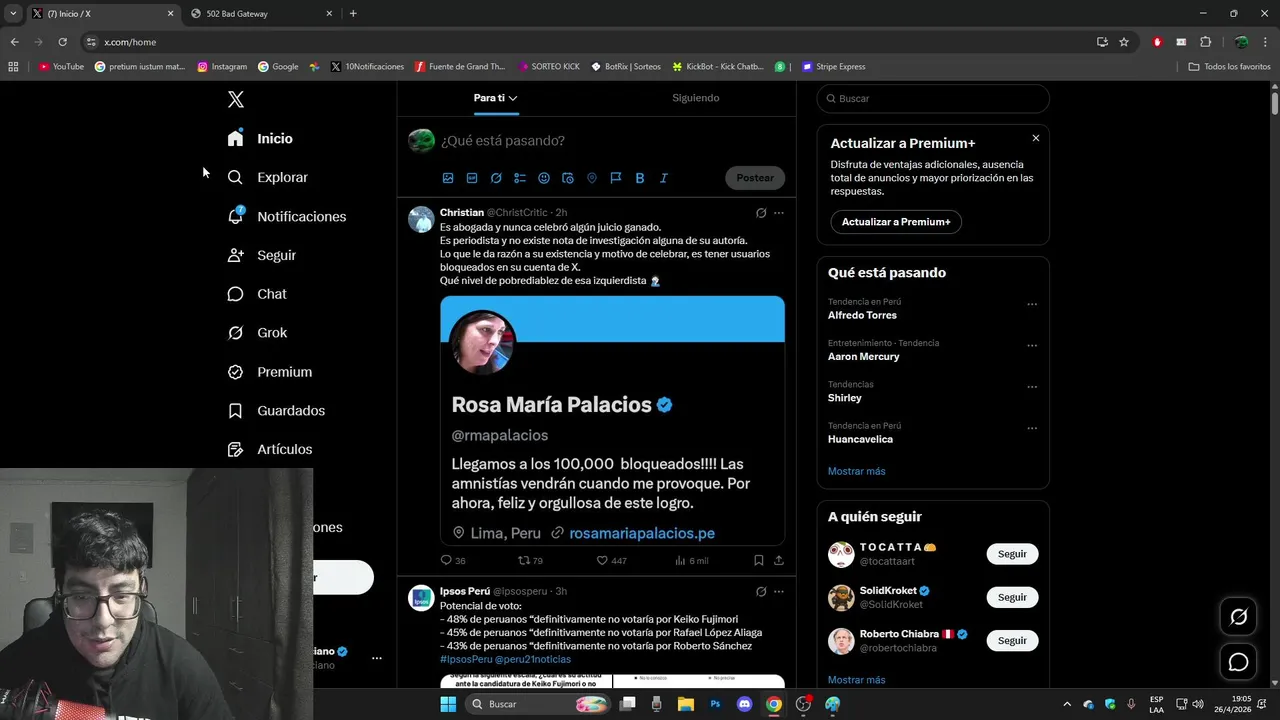Follow SolidKroket with Seguir button

point(1012,597)
